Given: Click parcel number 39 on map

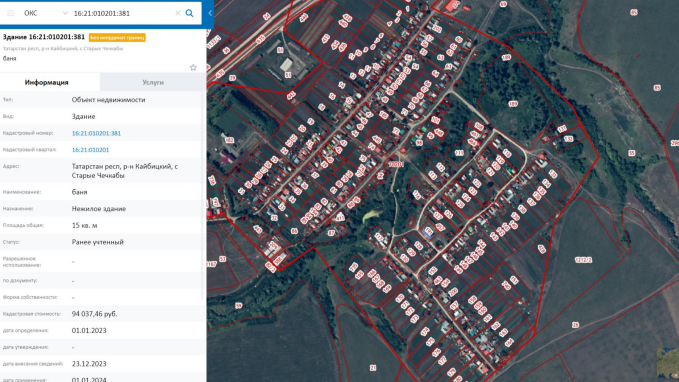Looking at the screenshot, I should click(238, 306).
